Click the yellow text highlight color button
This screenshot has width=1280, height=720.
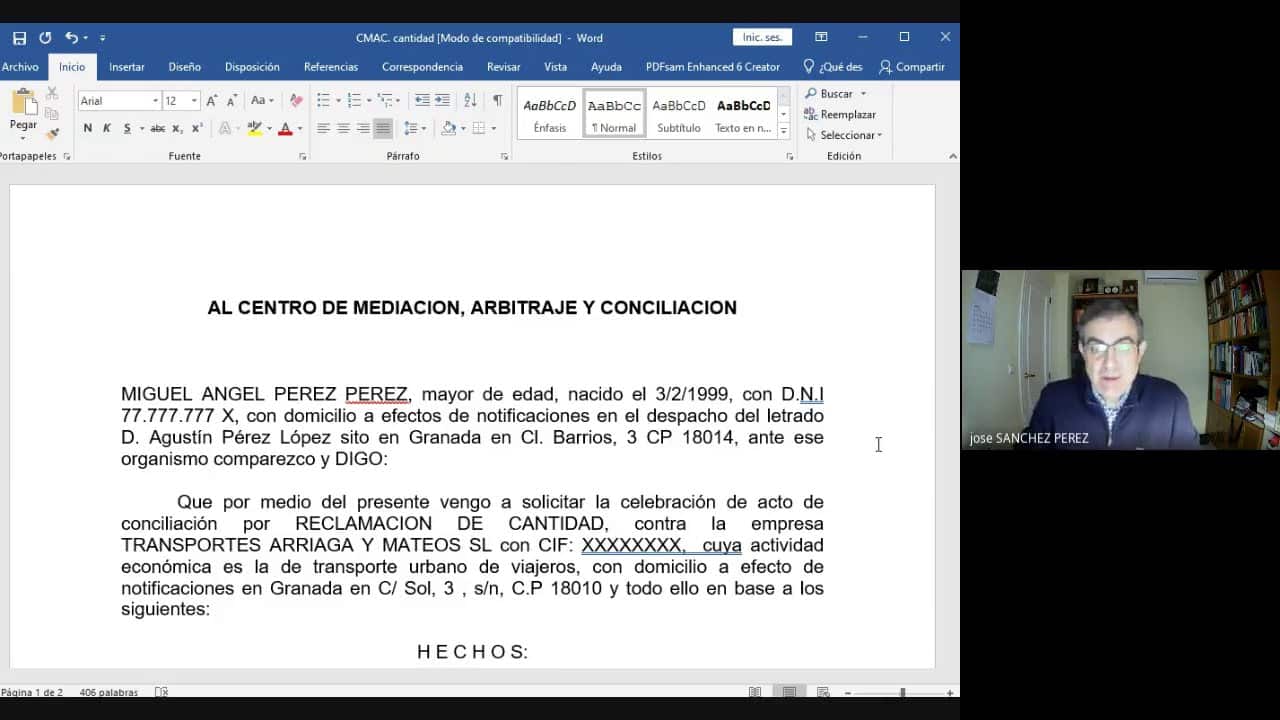point(254,128)
